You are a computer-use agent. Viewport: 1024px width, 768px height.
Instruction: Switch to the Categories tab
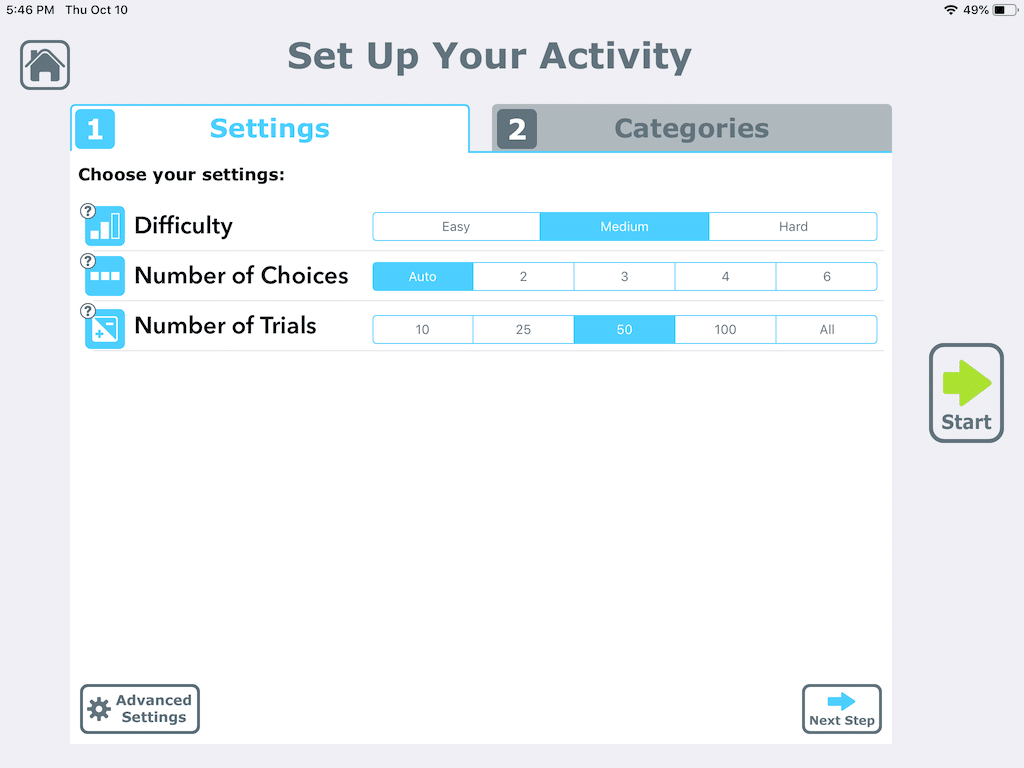[690, 128]
